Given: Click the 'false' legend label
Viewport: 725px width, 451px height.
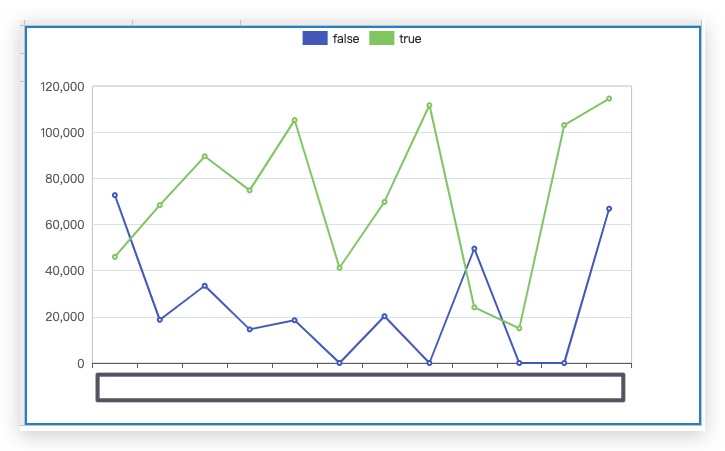Looking at the screenshot, I should click(346, 39).
